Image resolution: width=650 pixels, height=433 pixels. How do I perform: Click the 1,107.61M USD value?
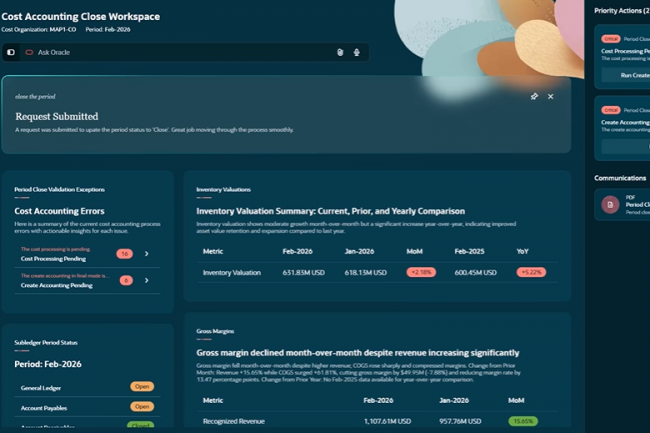coord(388,421)
